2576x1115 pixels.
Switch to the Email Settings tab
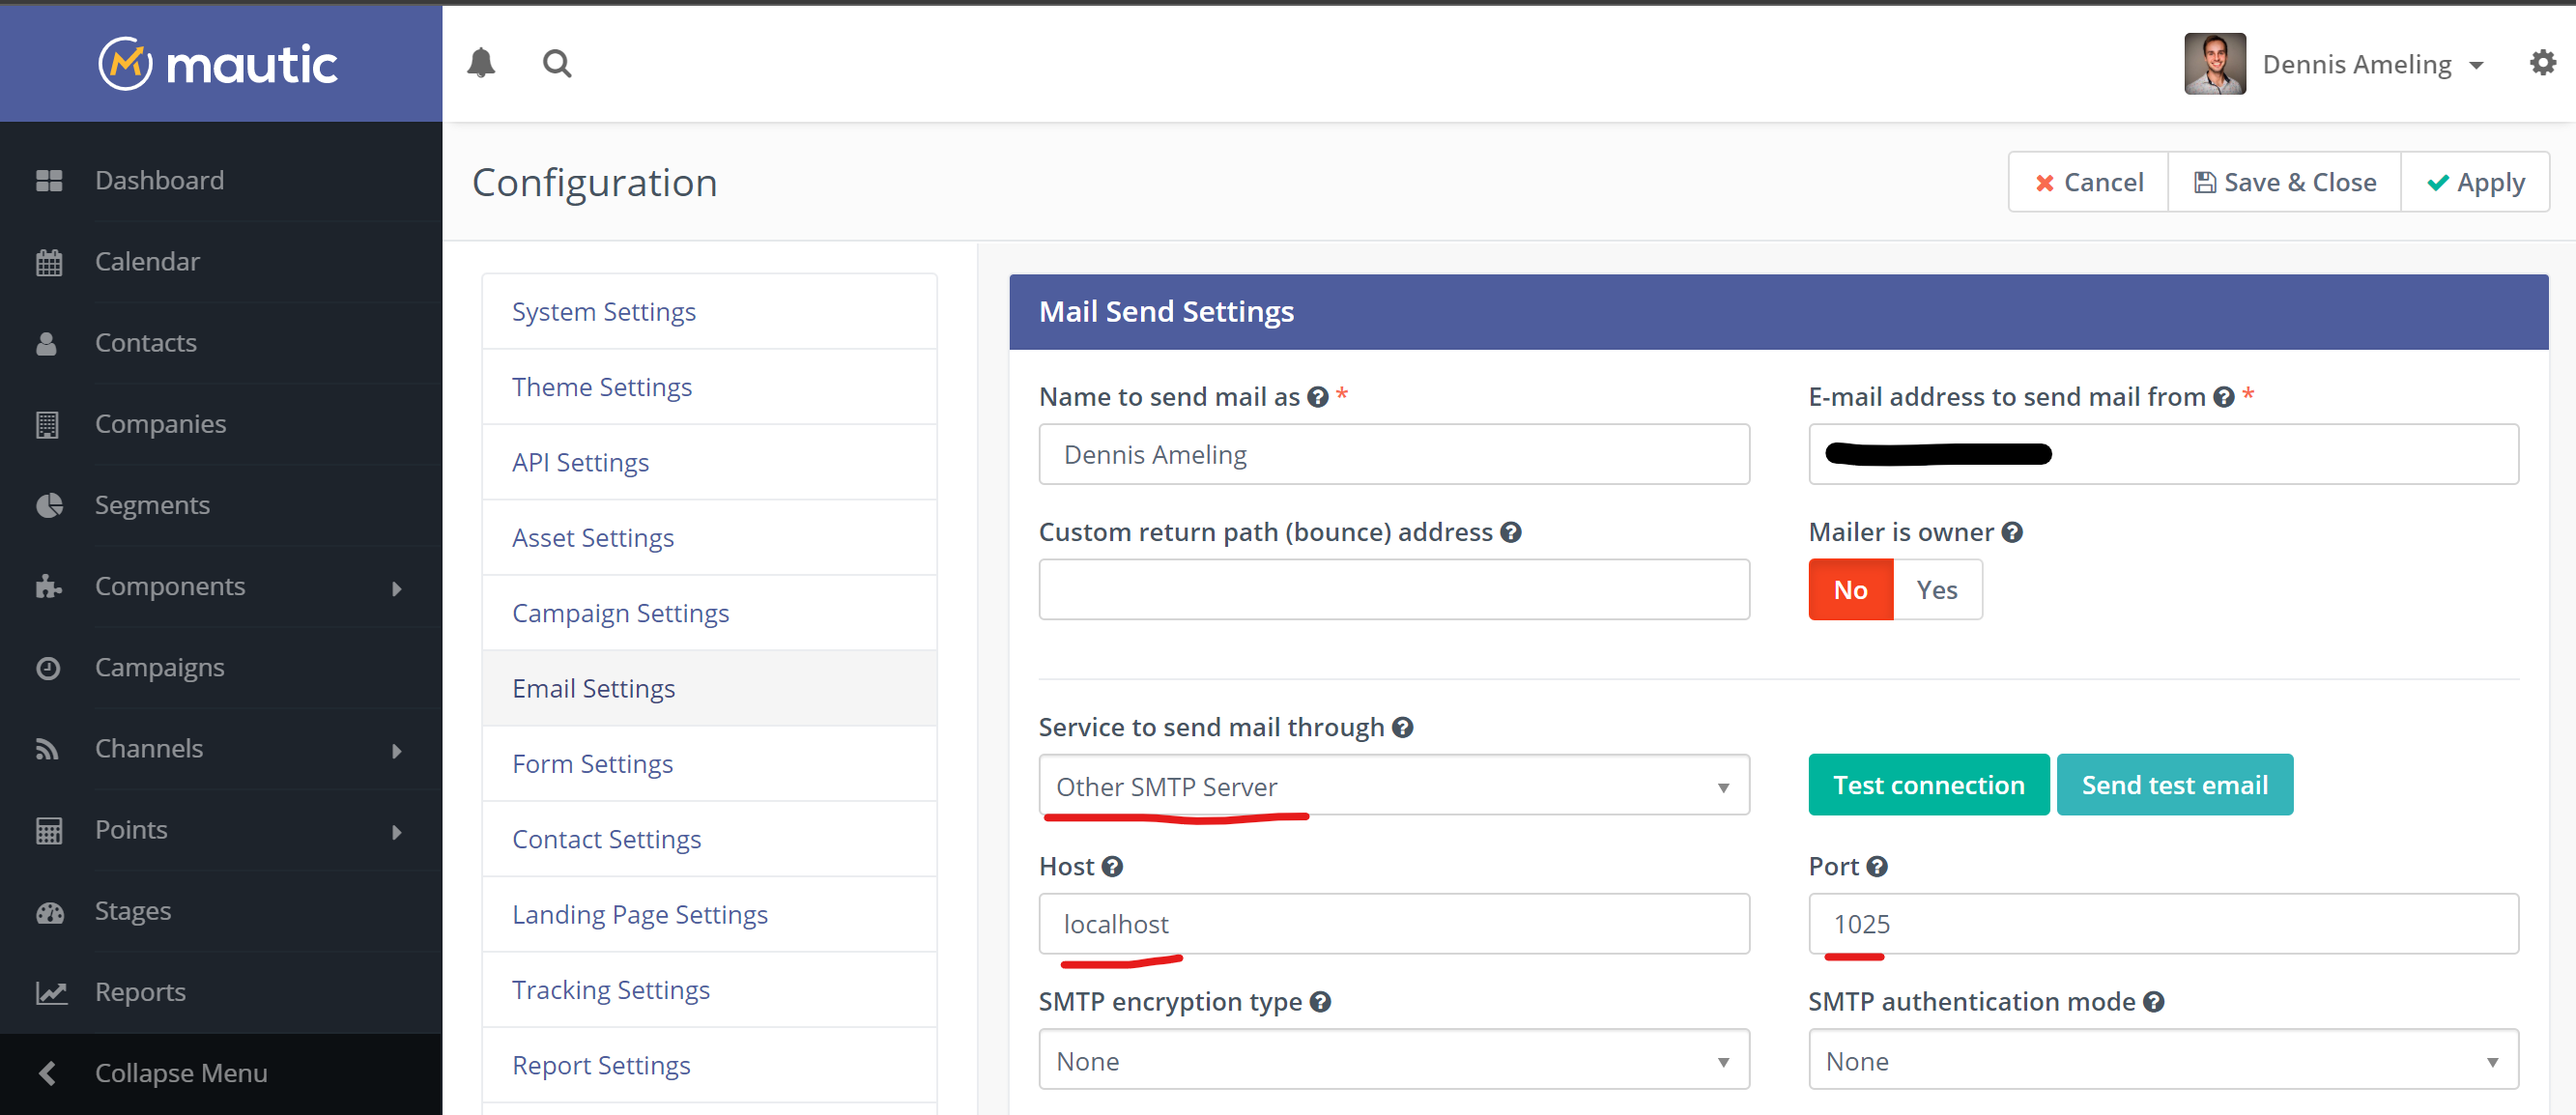point(593,688)
